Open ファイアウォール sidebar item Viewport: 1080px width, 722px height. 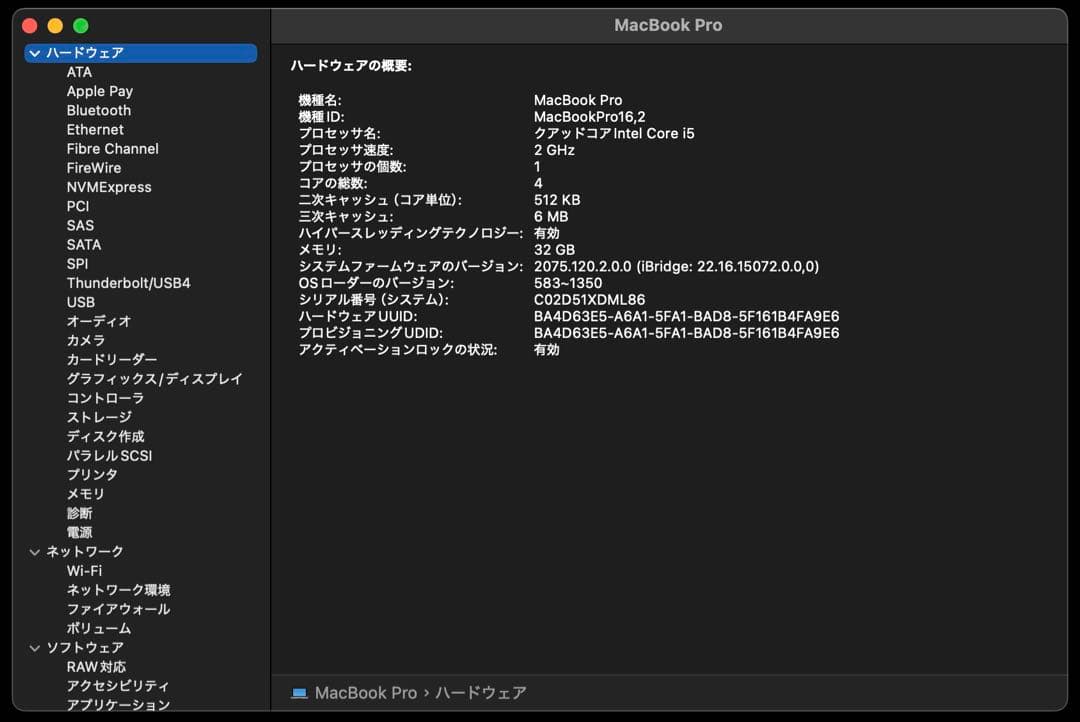(118, 610)
